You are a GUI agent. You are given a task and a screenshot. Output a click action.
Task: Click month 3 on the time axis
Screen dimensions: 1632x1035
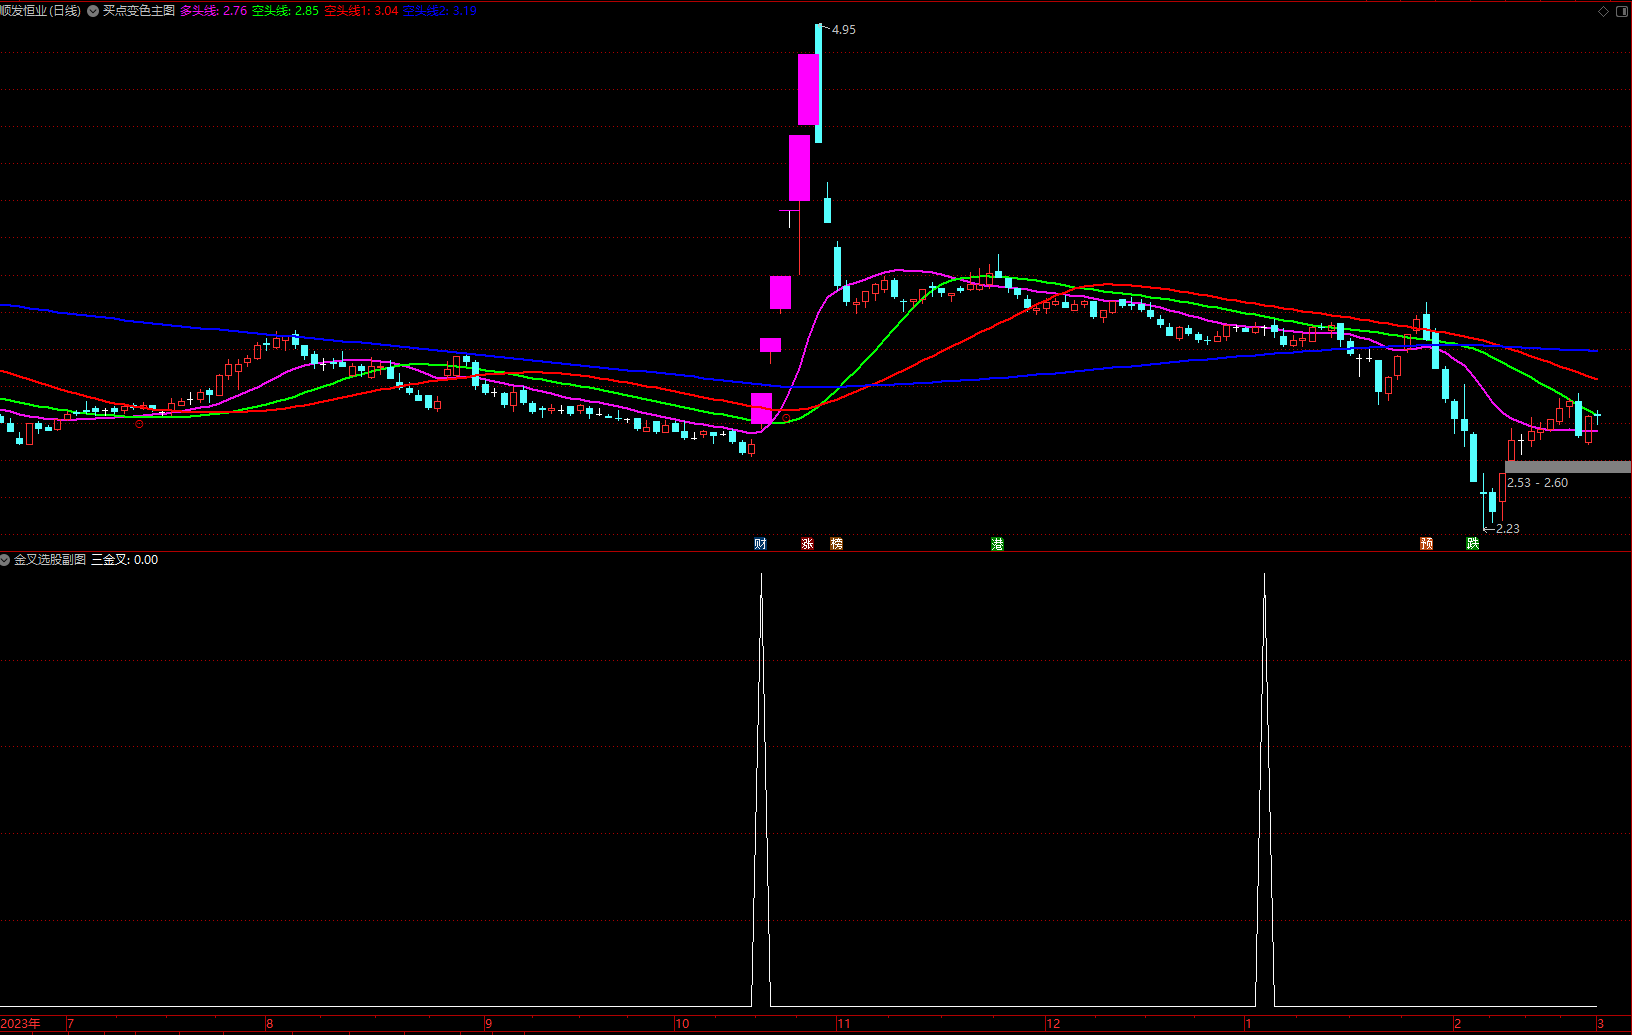[x=1600, y=1024]
